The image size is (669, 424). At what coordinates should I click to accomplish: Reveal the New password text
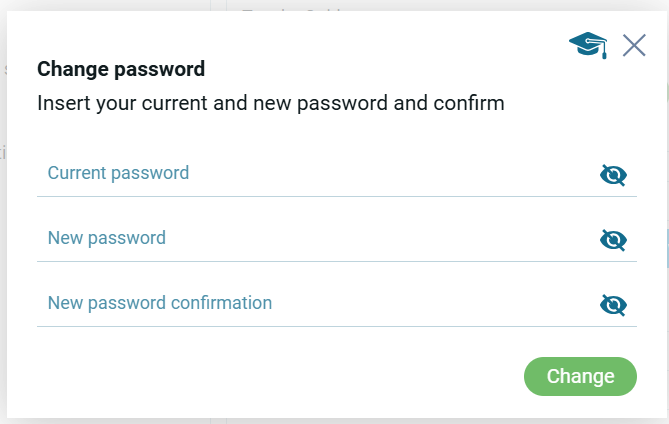coord(613,240)
